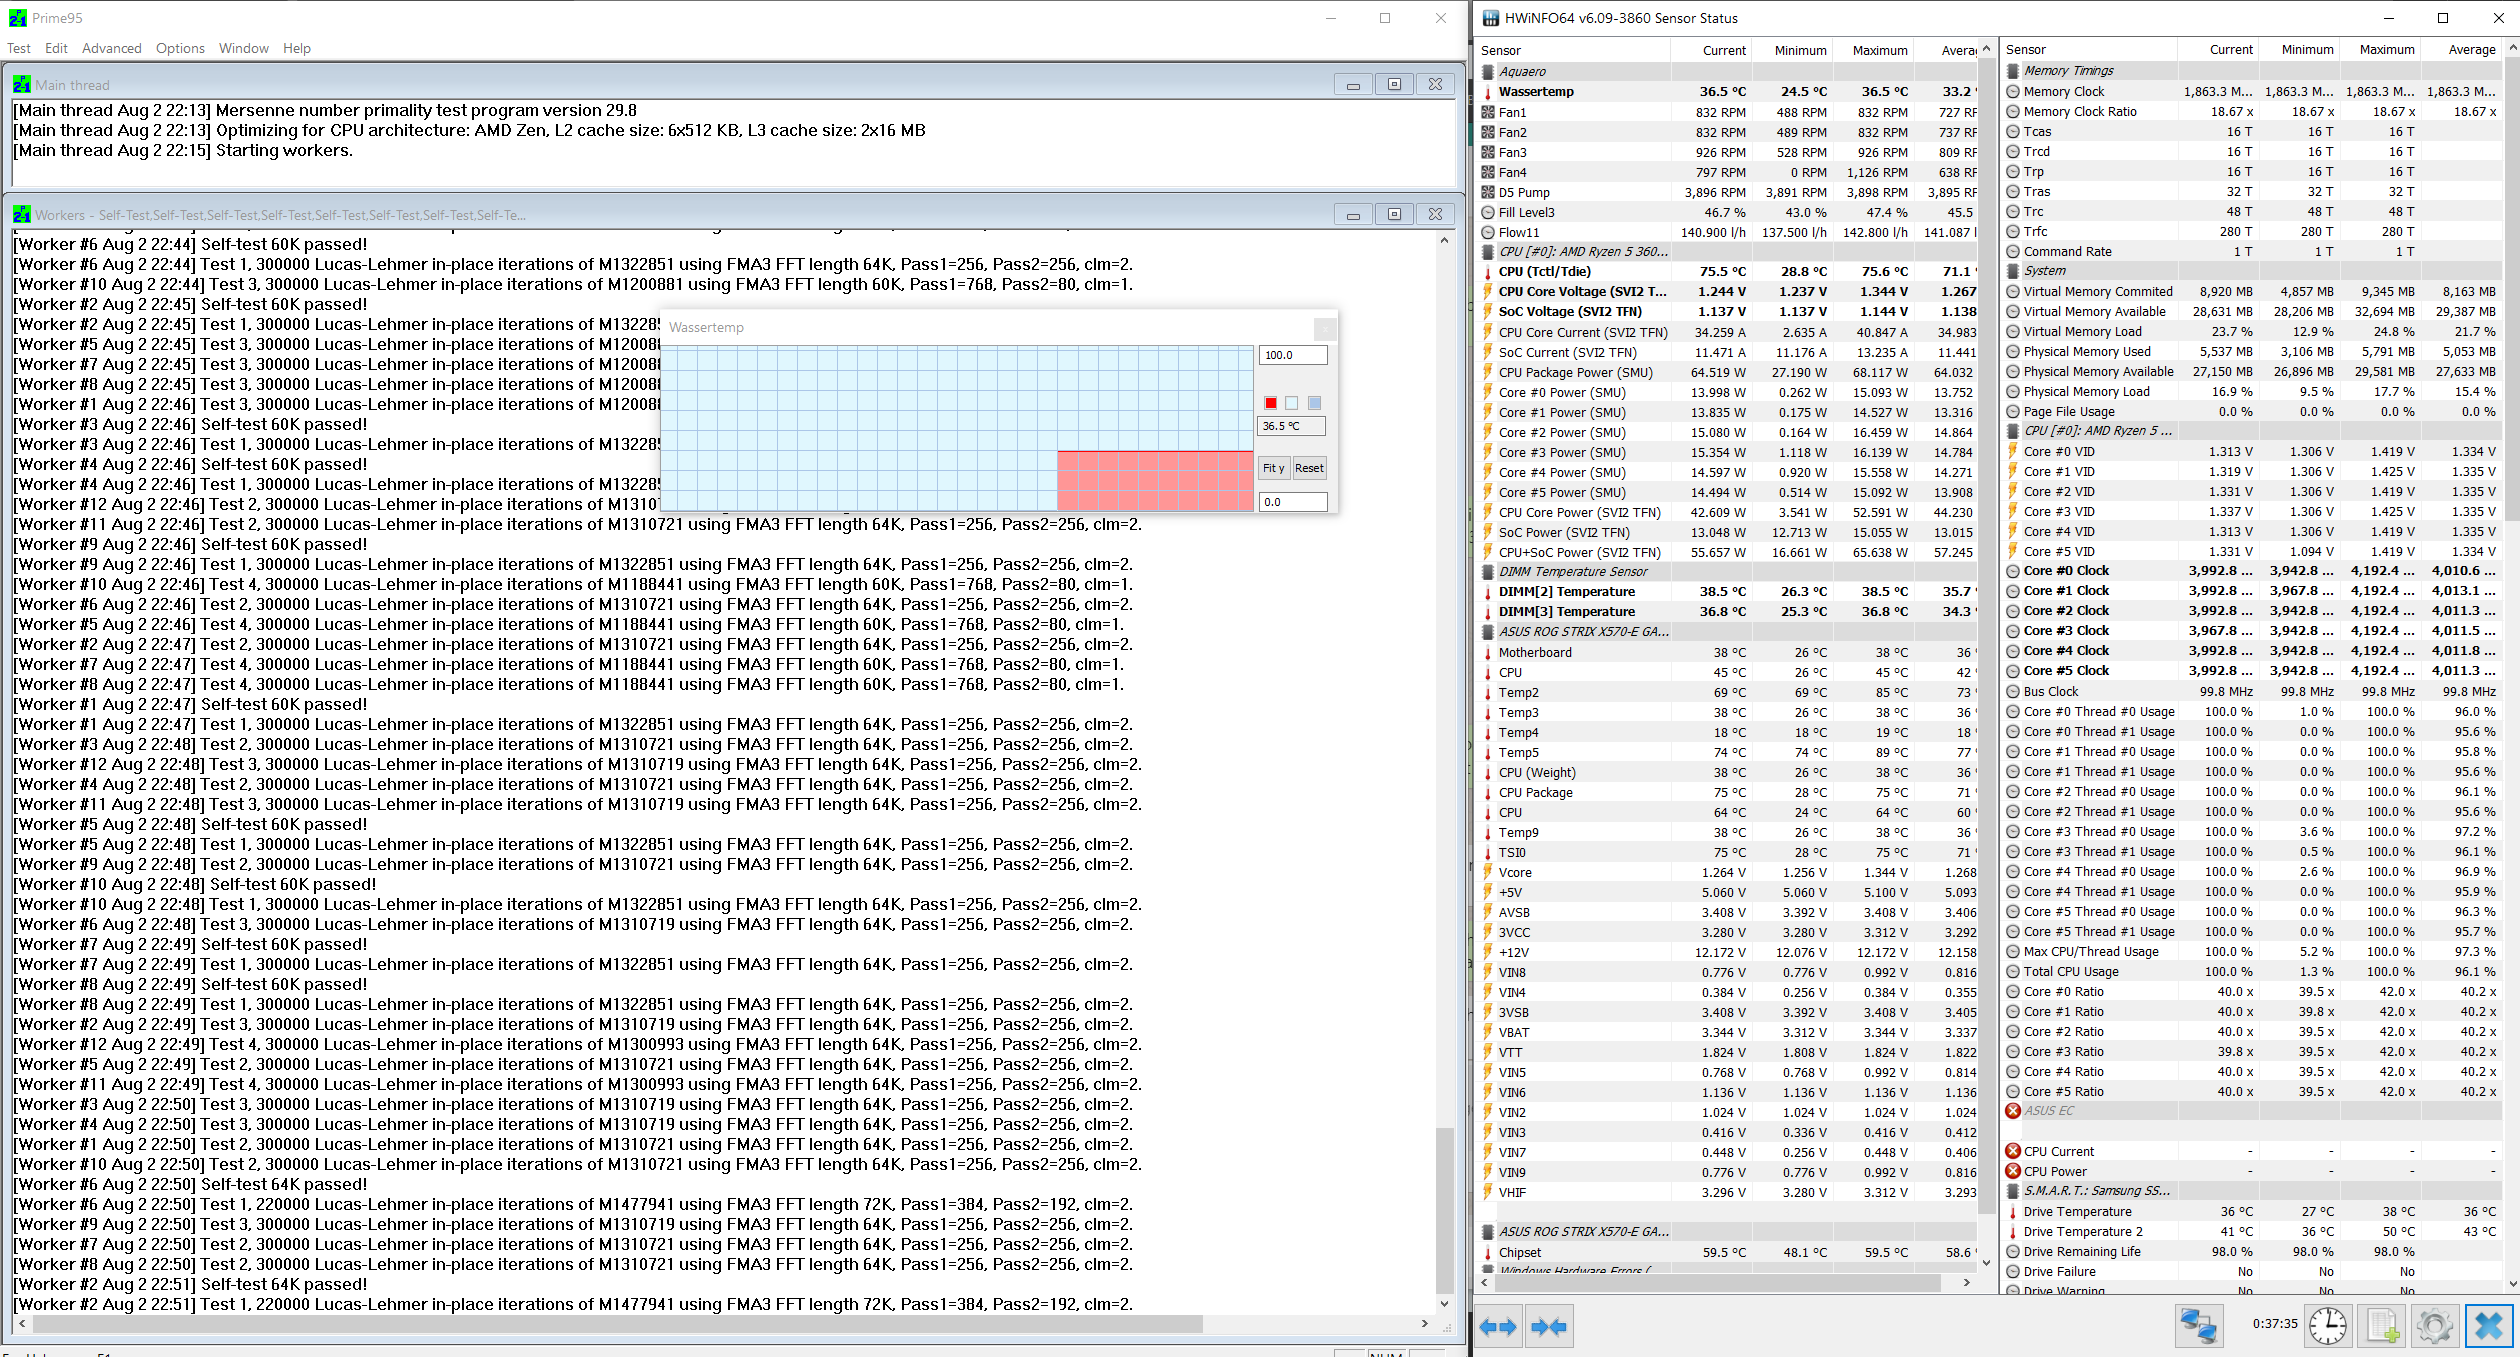Click the blue X close sensors icon
This screenshot has height=1357, width=2520.
click(x=2488, y=1326)
